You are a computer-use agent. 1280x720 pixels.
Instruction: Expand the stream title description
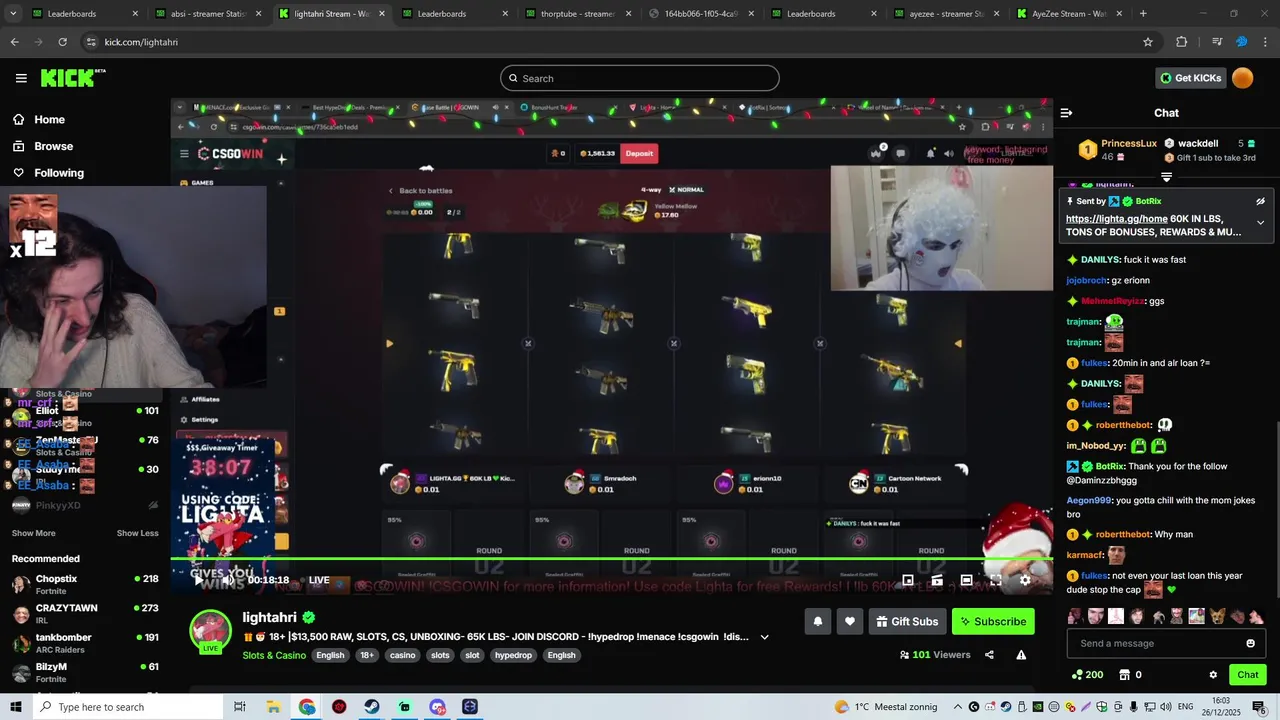click(x=765, y=637)
